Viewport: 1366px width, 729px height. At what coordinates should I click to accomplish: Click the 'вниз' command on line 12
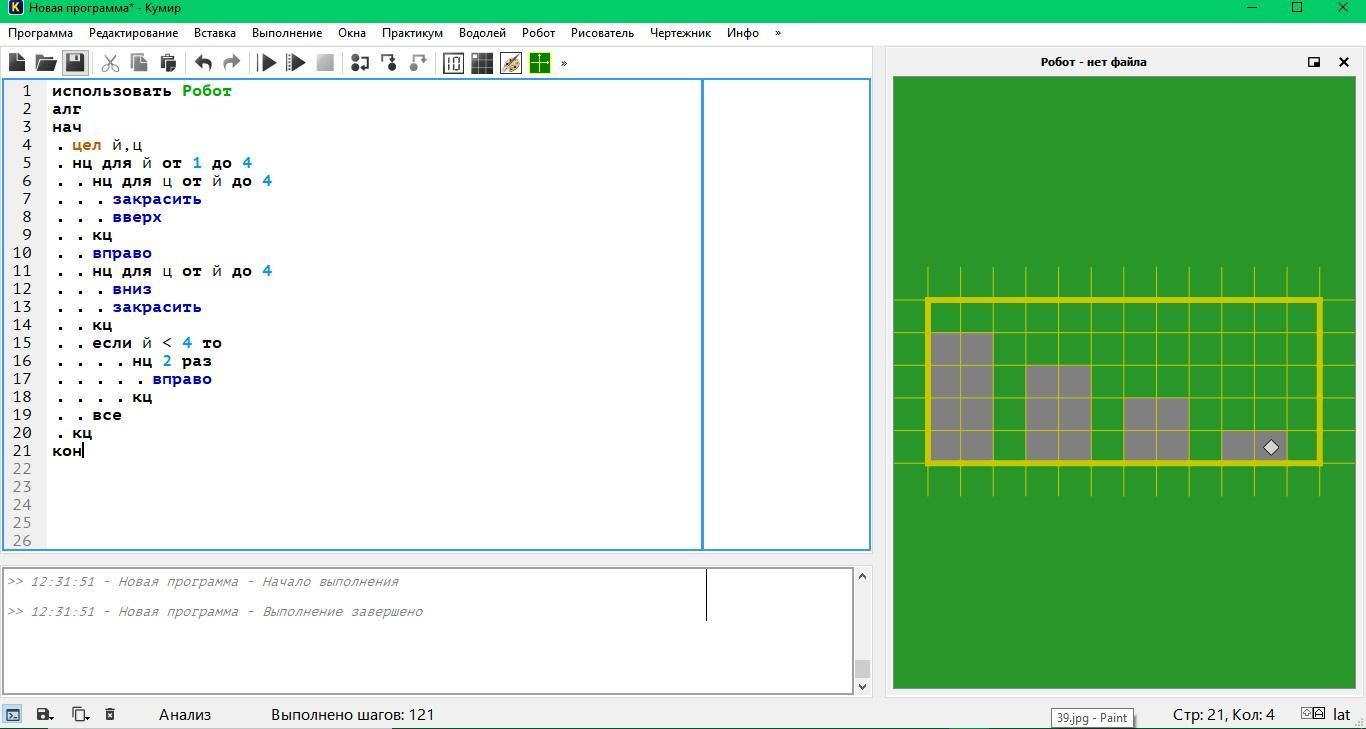point(132,289)
